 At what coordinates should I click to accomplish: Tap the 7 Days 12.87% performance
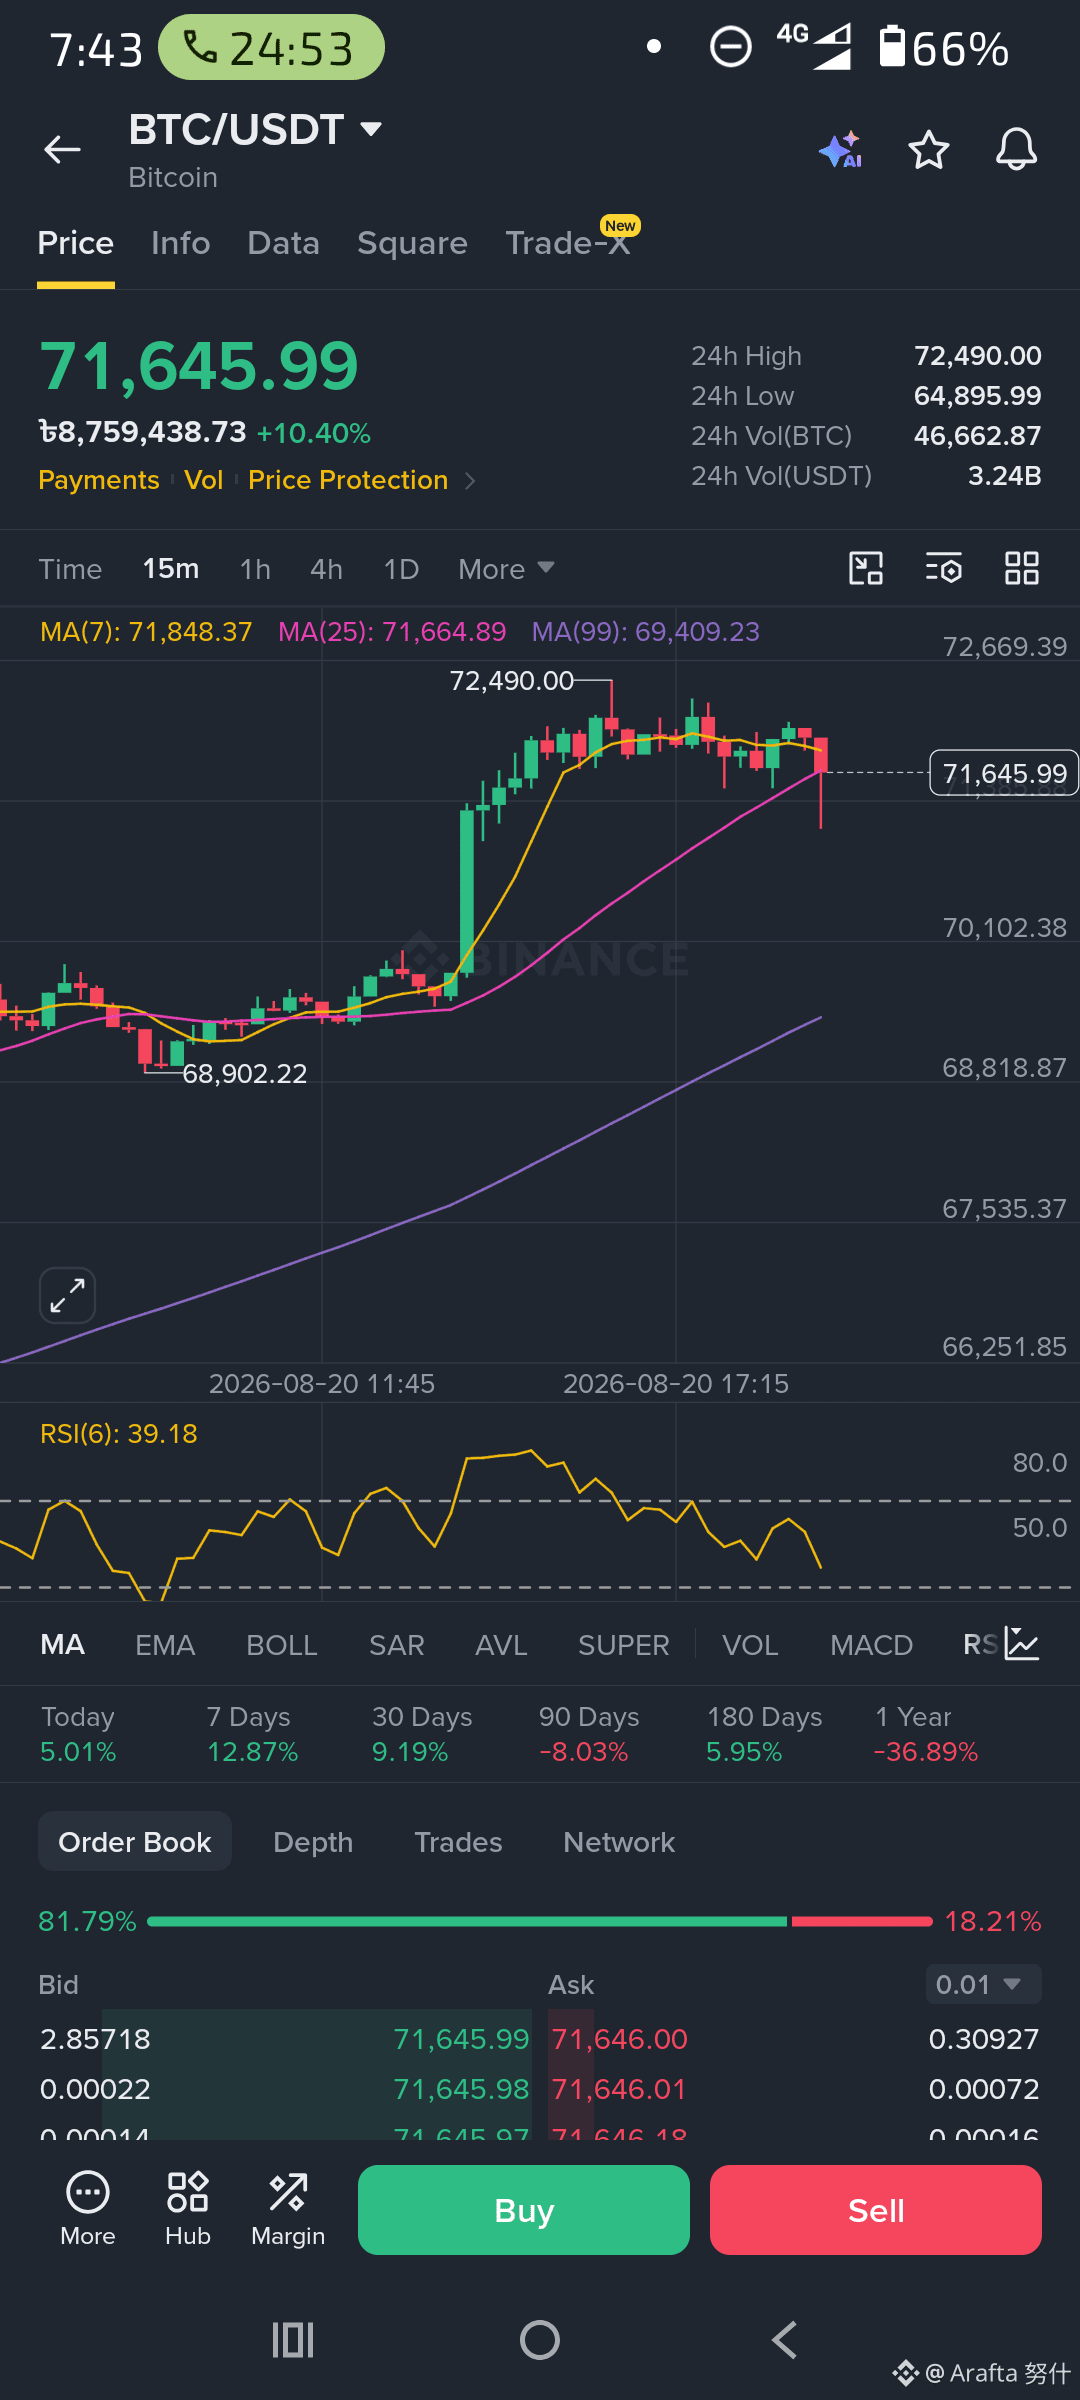(x=252, y=1734)
